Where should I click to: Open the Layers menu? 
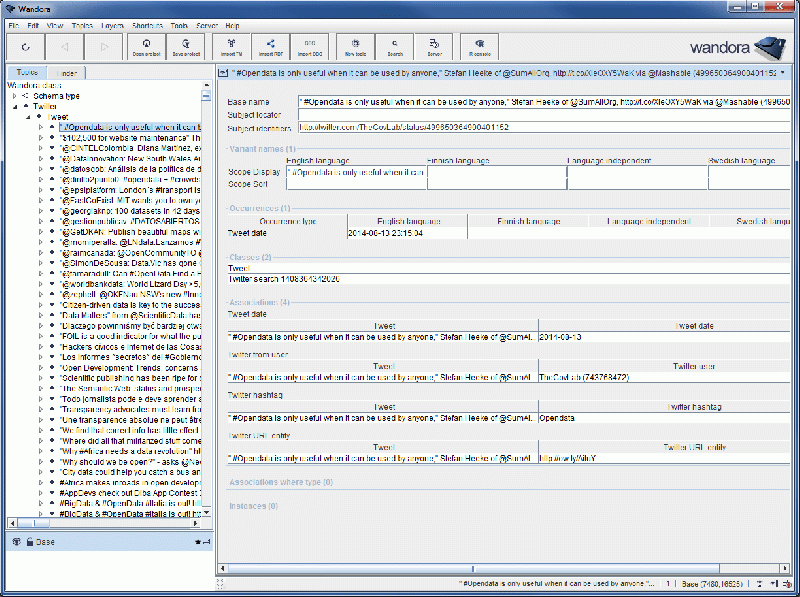(x=112, y=24)
